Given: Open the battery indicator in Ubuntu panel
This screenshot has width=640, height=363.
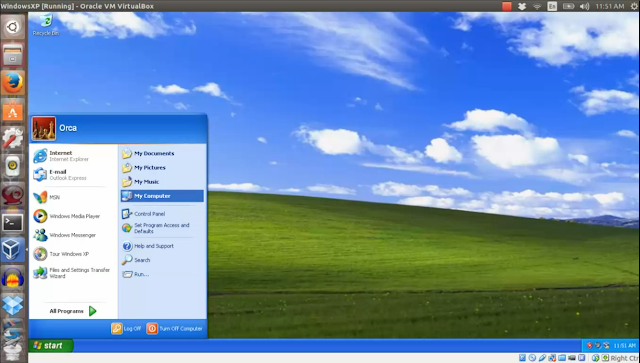Looking at the screenshot, I should [x=569, y=7].
